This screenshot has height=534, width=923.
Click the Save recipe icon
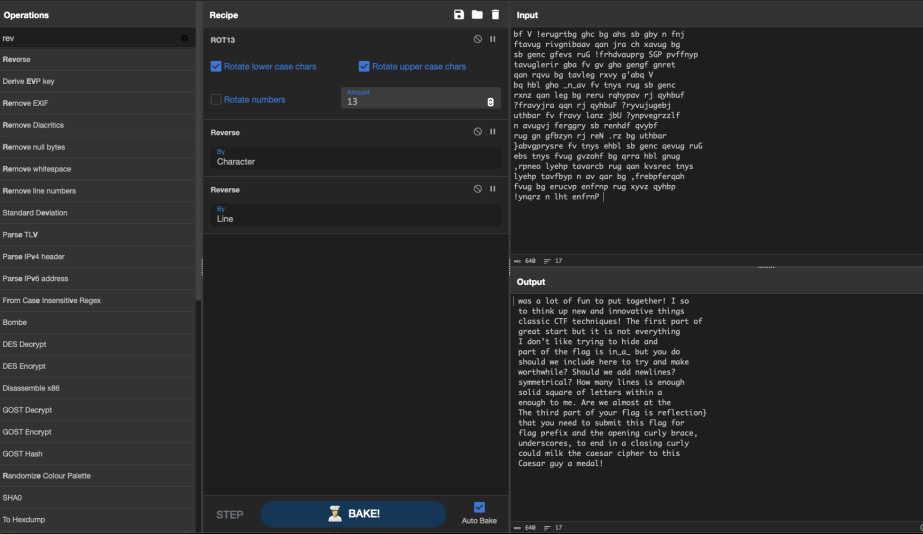tap(459, 15)
